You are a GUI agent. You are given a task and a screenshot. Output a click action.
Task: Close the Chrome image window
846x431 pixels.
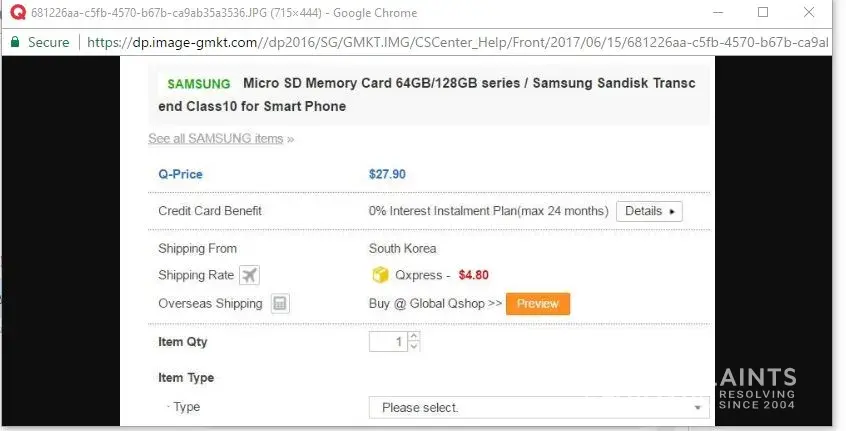(x=809, y=13)
